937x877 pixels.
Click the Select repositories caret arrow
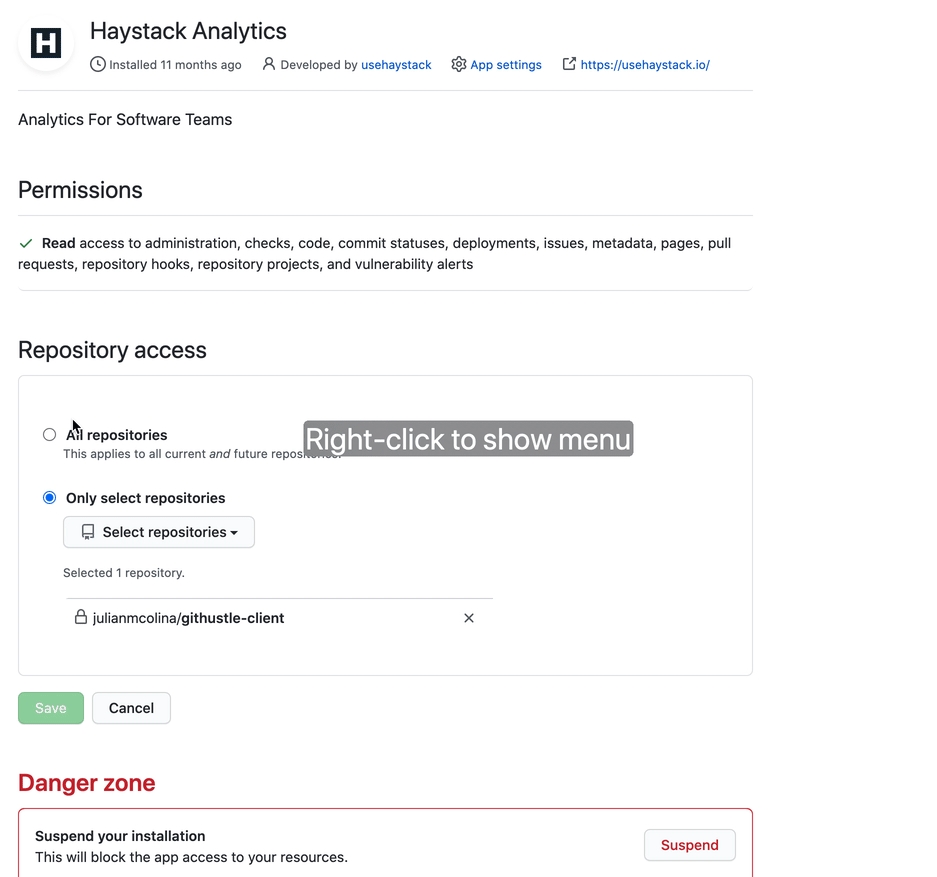pos(234,533)
